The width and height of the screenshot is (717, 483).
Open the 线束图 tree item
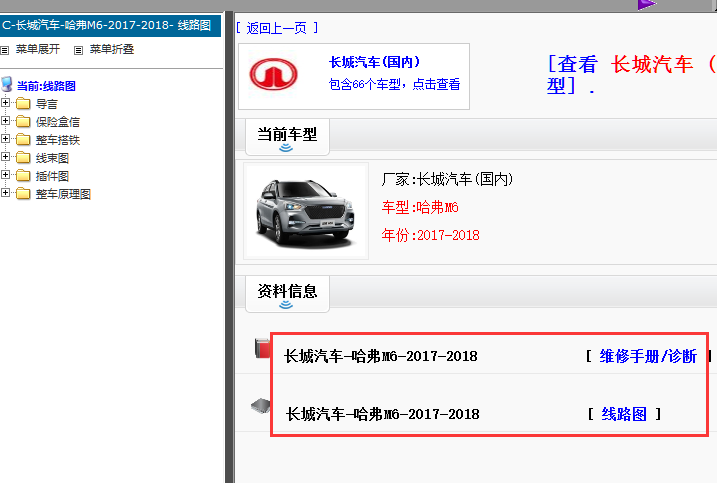tap(52, 158)
